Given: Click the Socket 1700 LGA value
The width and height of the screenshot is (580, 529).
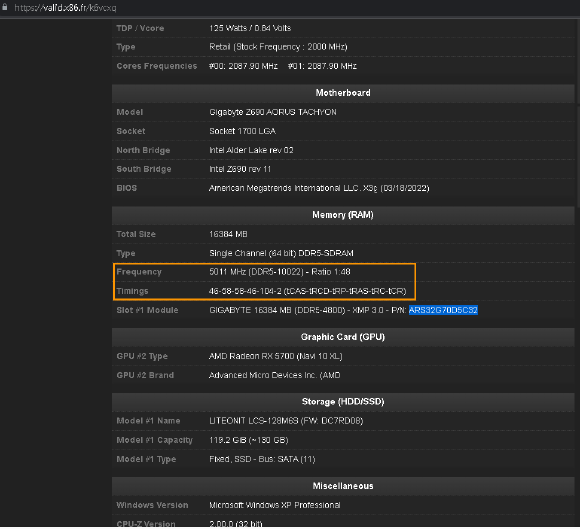Looking at the screenshot, I should pos(243,131).
